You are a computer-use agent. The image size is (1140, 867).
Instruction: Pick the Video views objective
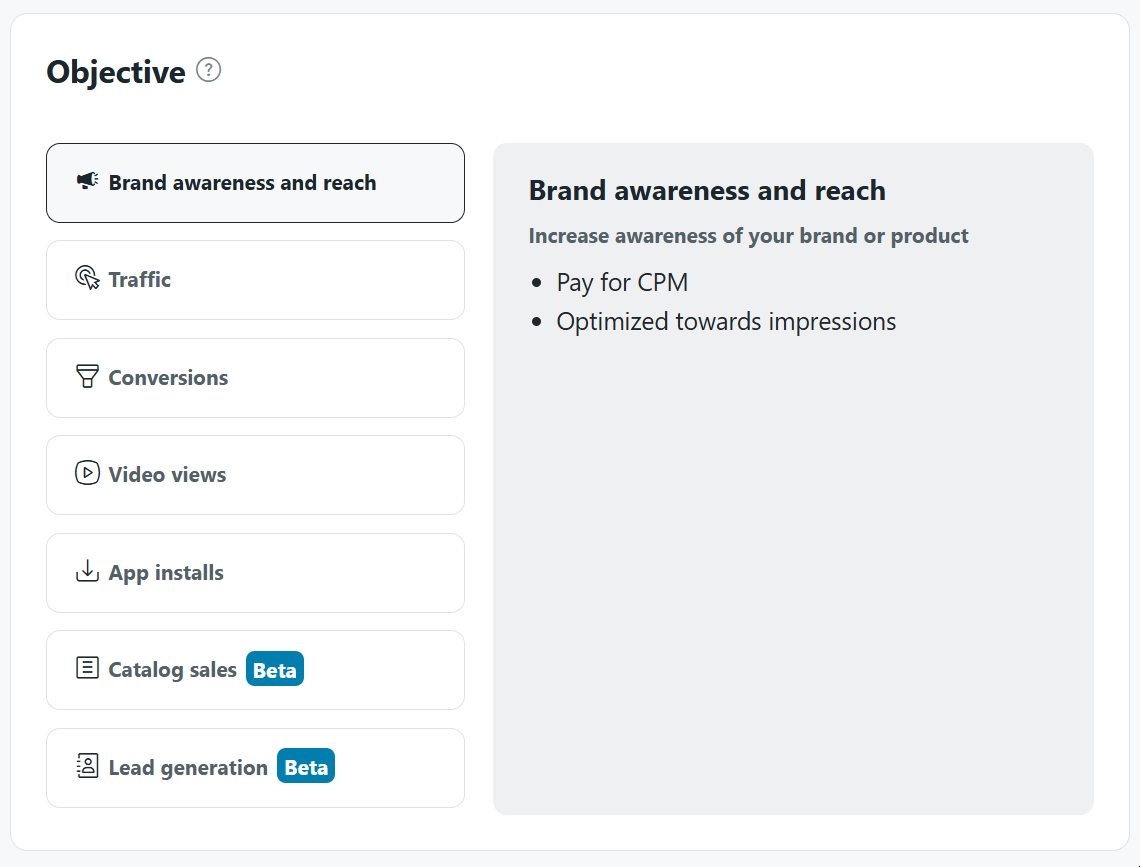pos(255,475)
